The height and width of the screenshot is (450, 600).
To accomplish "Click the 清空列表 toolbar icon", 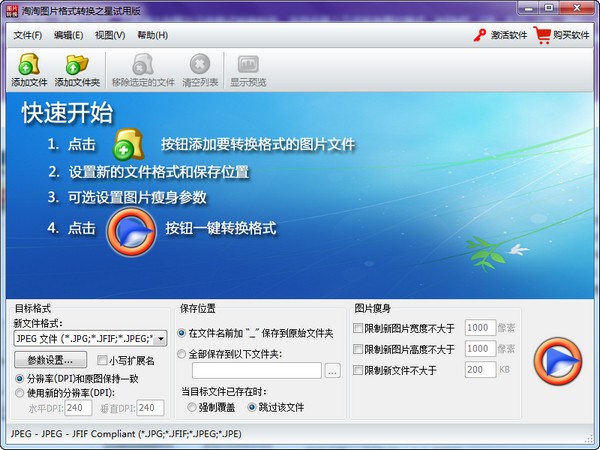I will [x=200, y=64].
